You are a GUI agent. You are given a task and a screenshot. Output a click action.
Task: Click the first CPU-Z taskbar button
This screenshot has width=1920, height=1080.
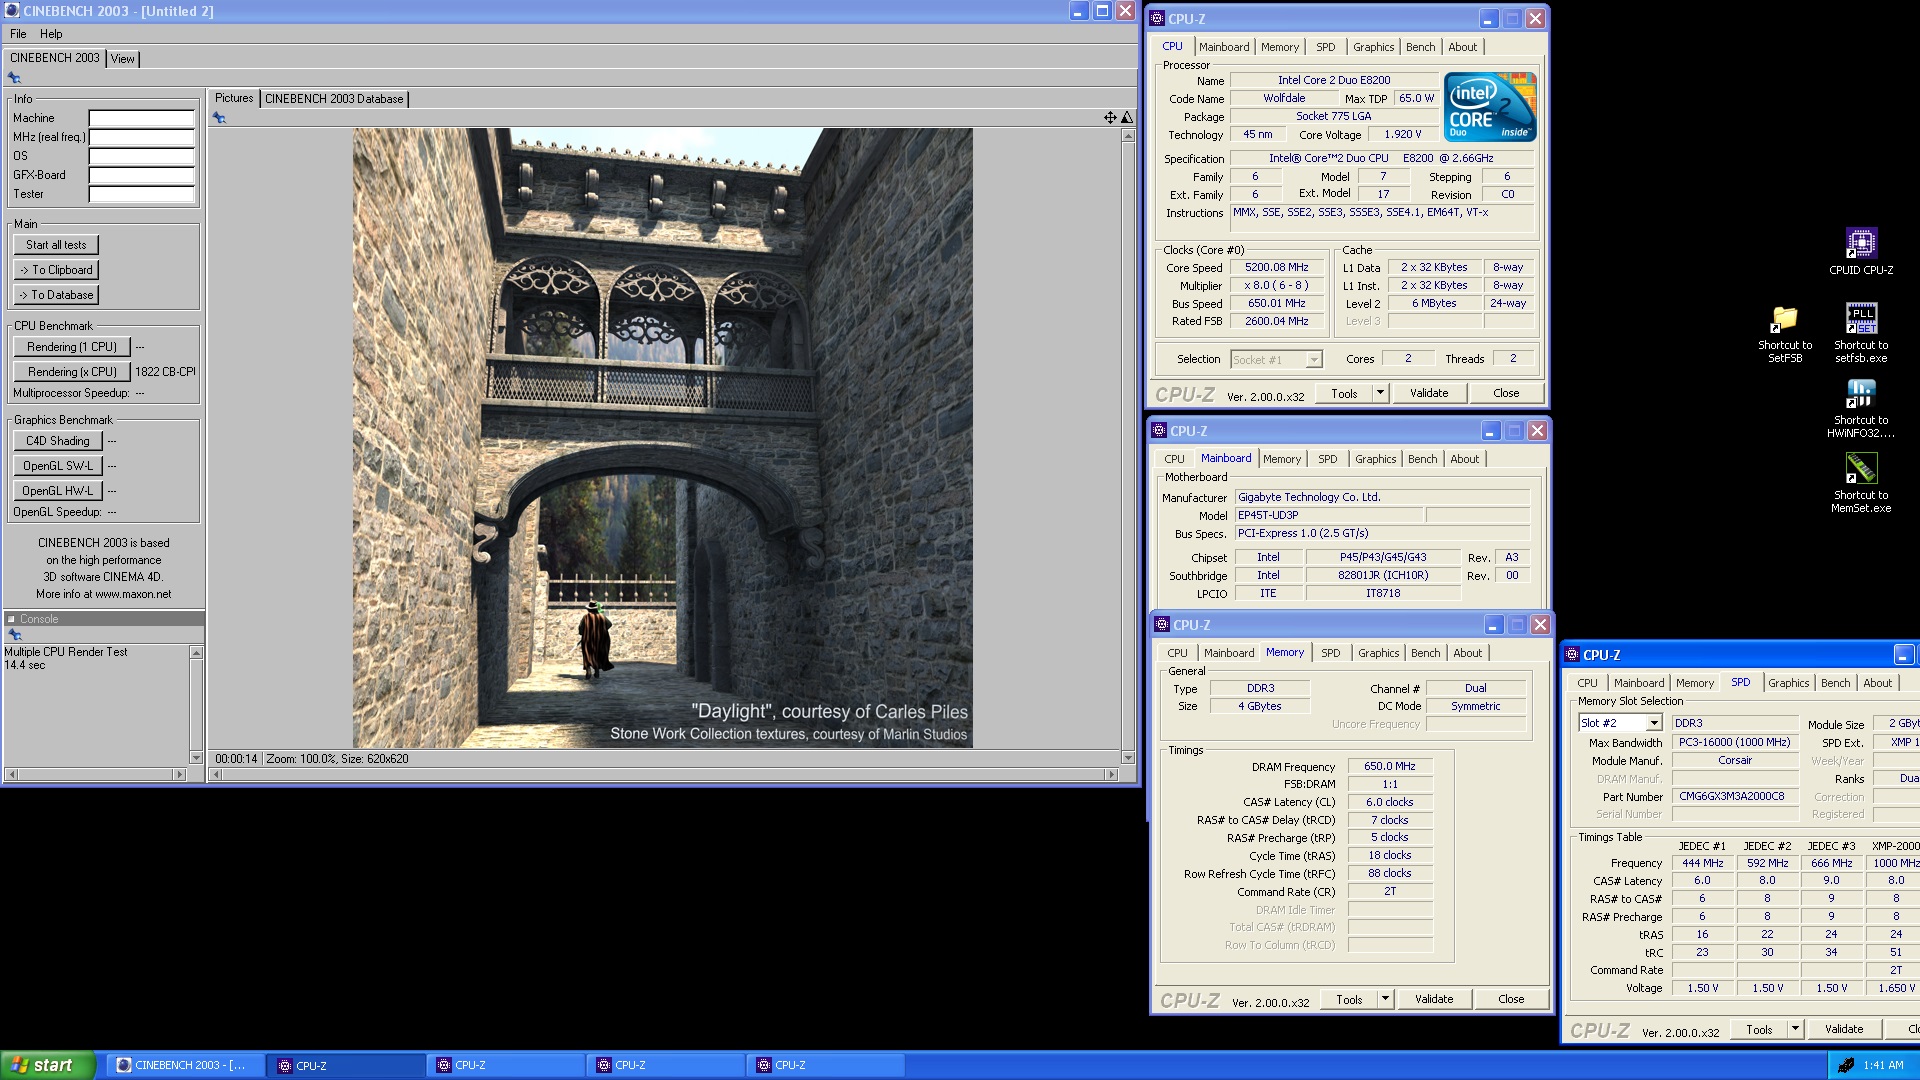click(x=346, y=1065)
